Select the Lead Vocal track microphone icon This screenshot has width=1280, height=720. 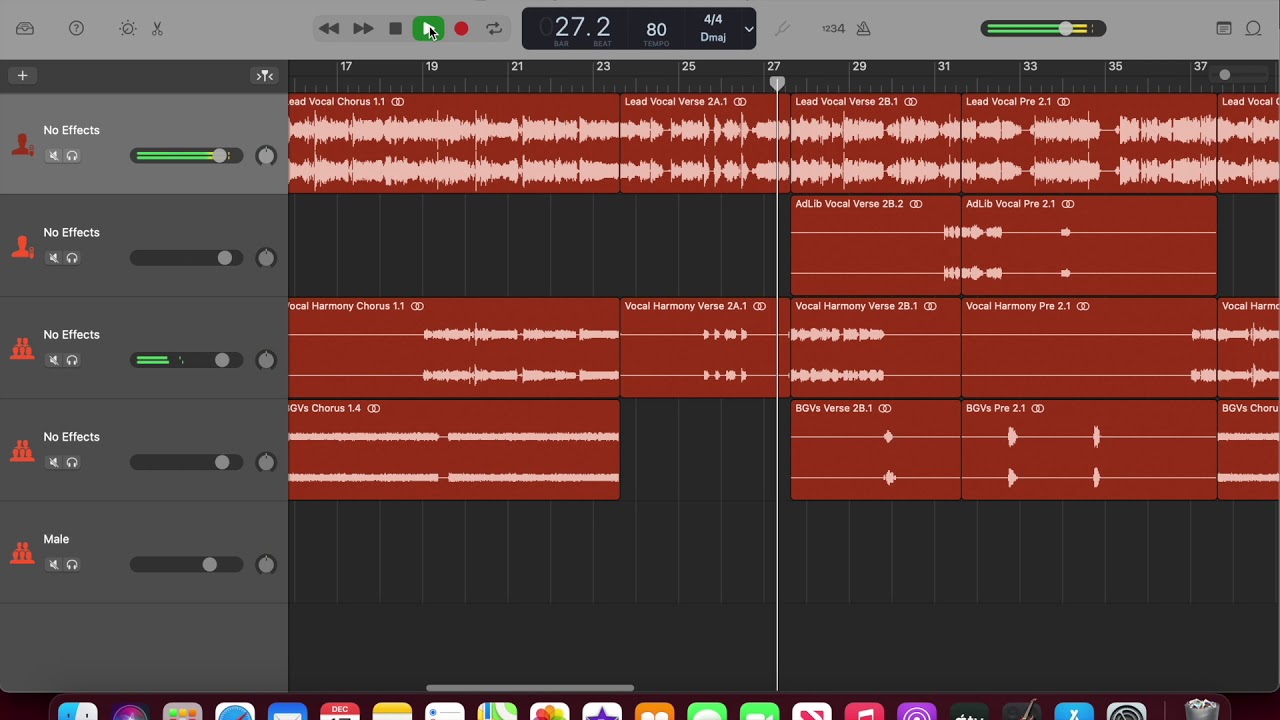(x=21, y=144)
